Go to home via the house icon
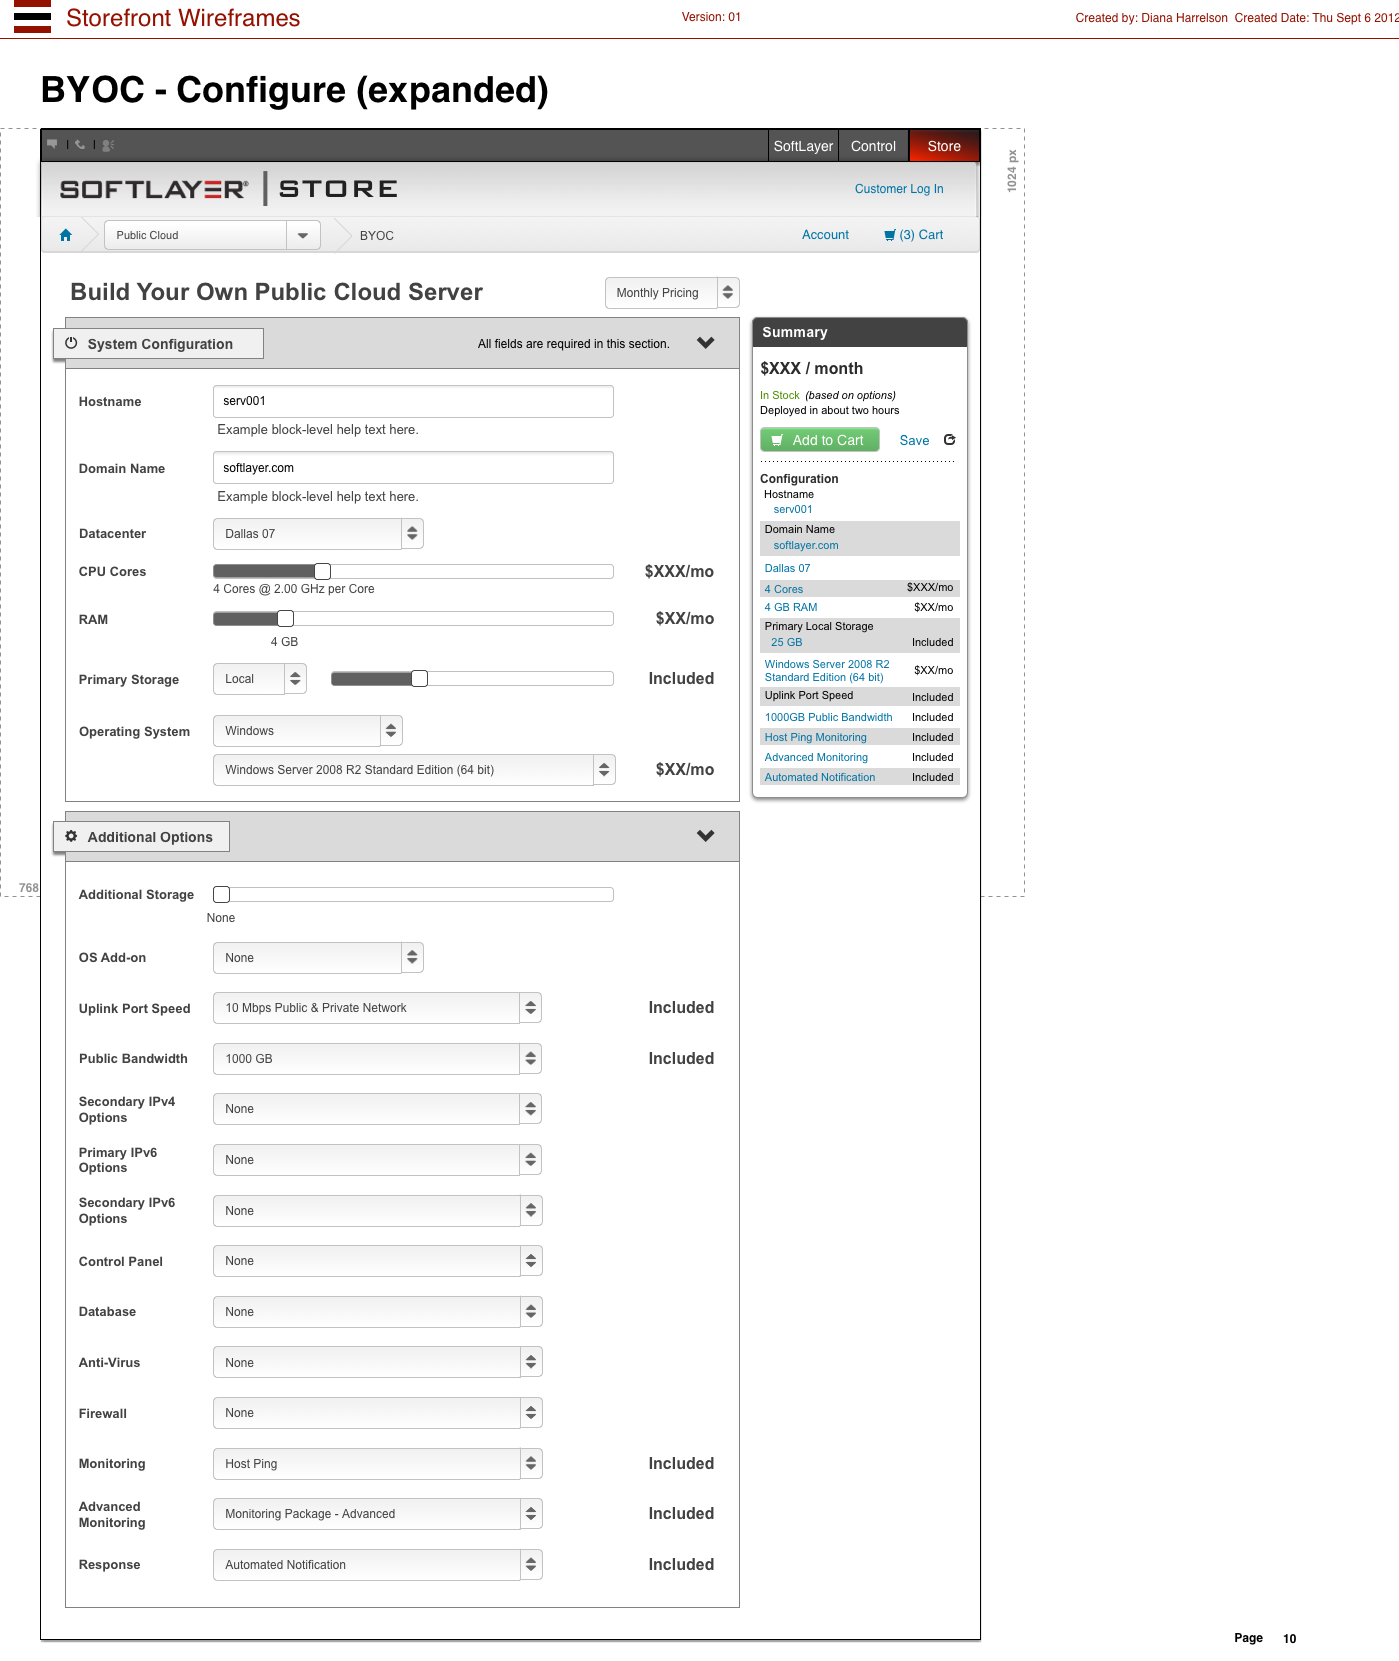 point(66,235)
